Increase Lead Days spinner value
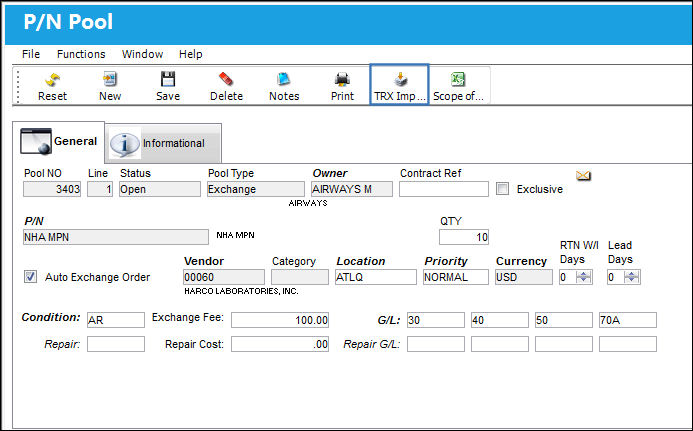The width and height of the screenshot is (693, 431). point(632,274)
